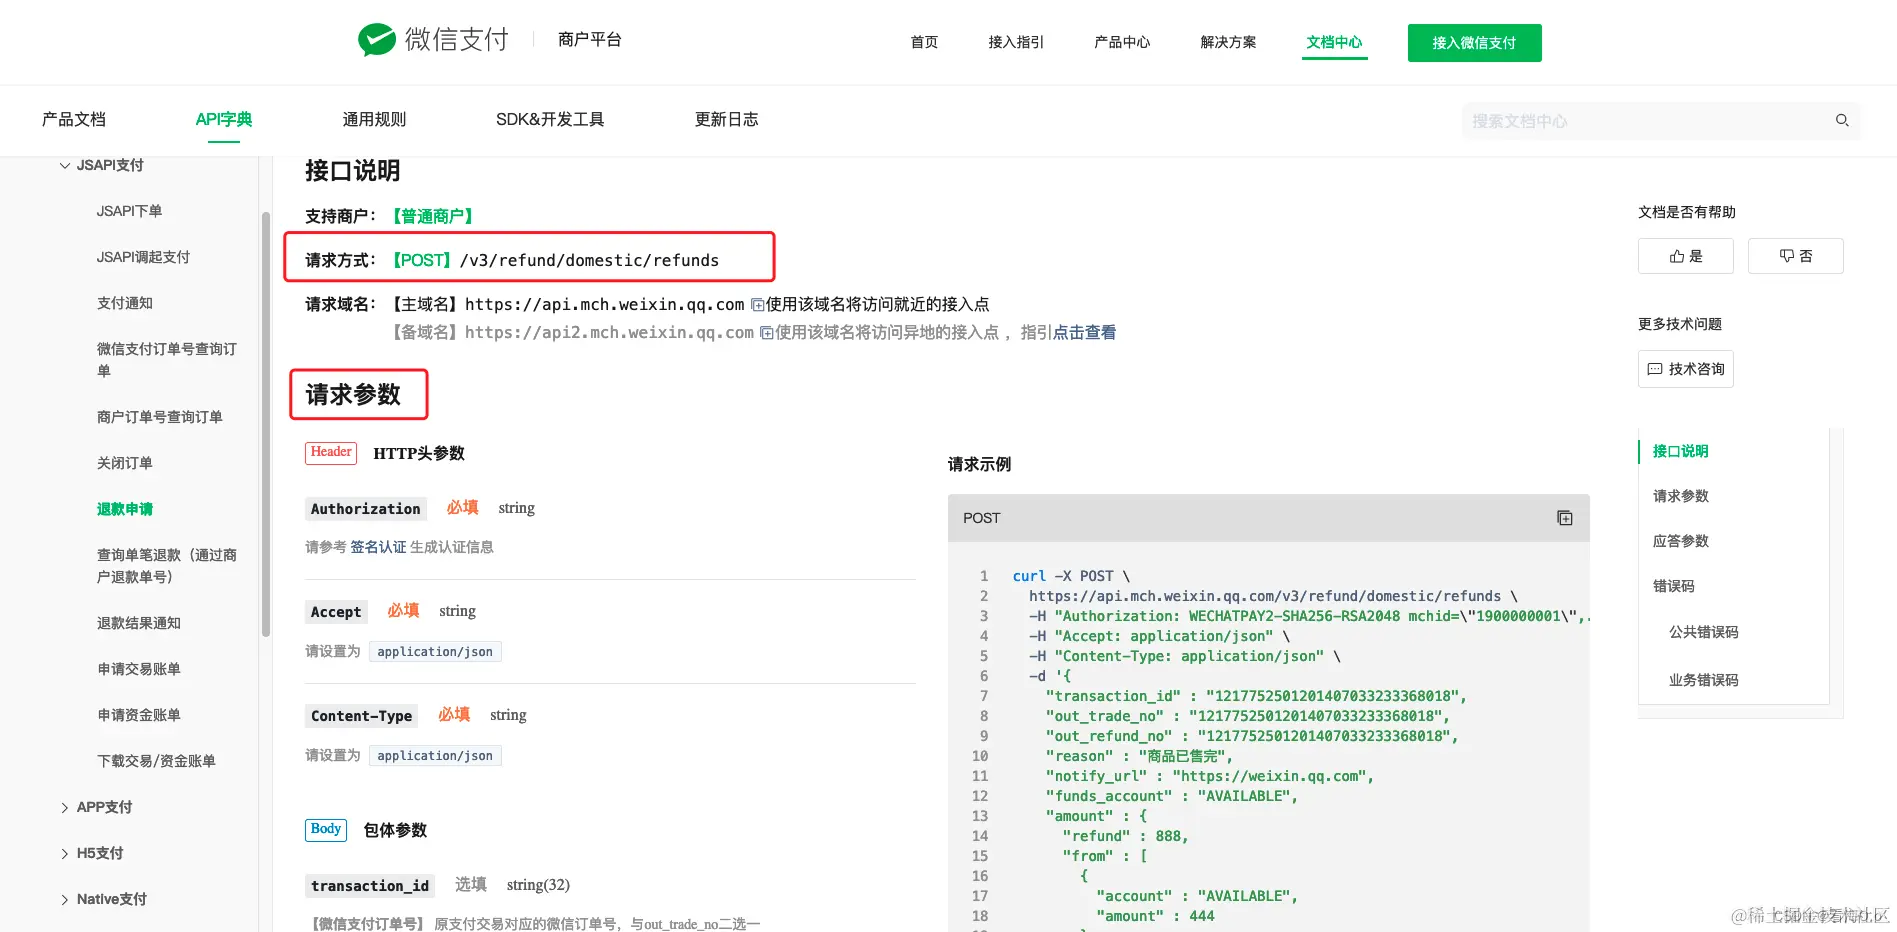Switch to 通用规则 tab
Screen dimensions: 1897x932
coord(374,119)
